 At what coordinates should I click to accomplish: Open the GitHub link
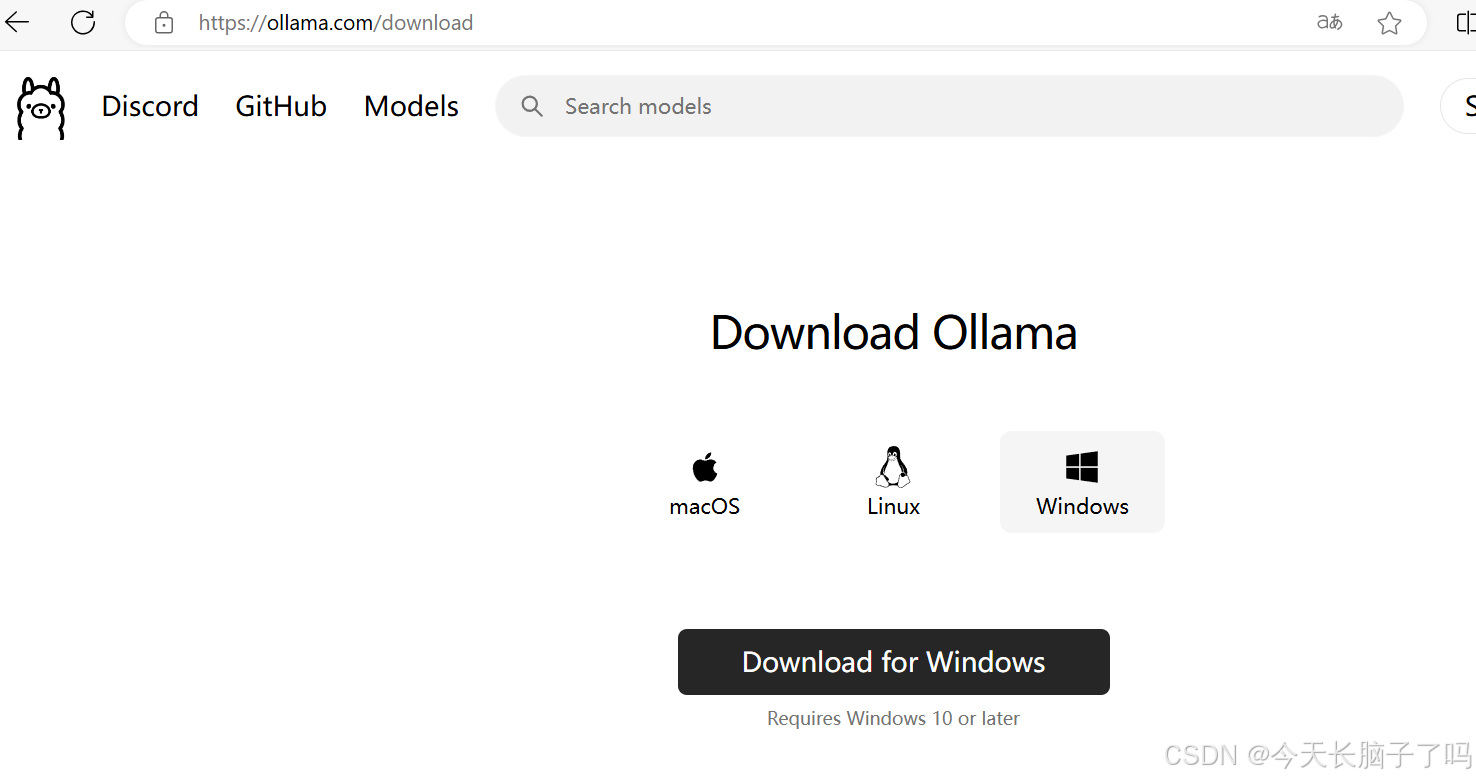click(281, 106)
